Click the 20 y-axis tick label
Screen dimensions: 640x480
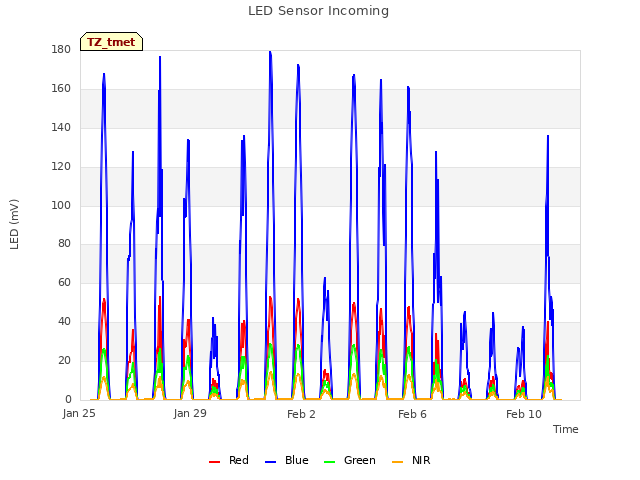tap(64, 360)
